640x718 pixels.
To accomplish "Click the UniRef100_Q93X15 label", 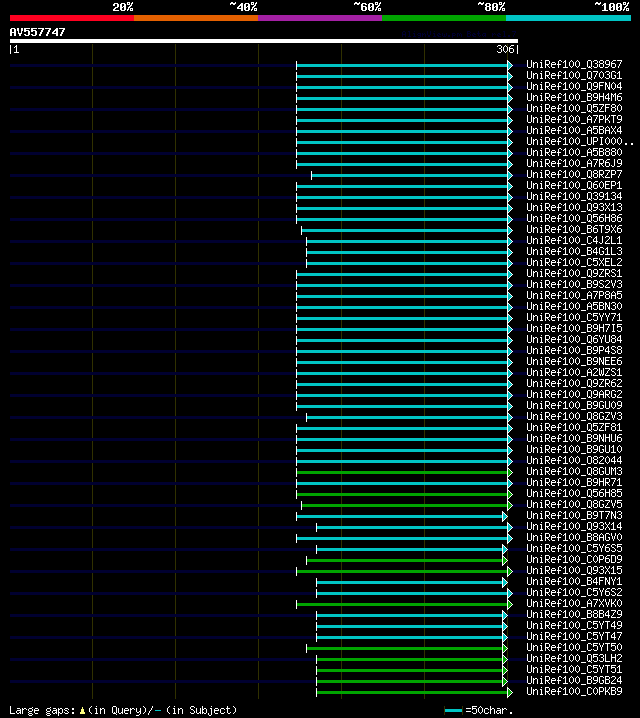I will coord(574,570).
